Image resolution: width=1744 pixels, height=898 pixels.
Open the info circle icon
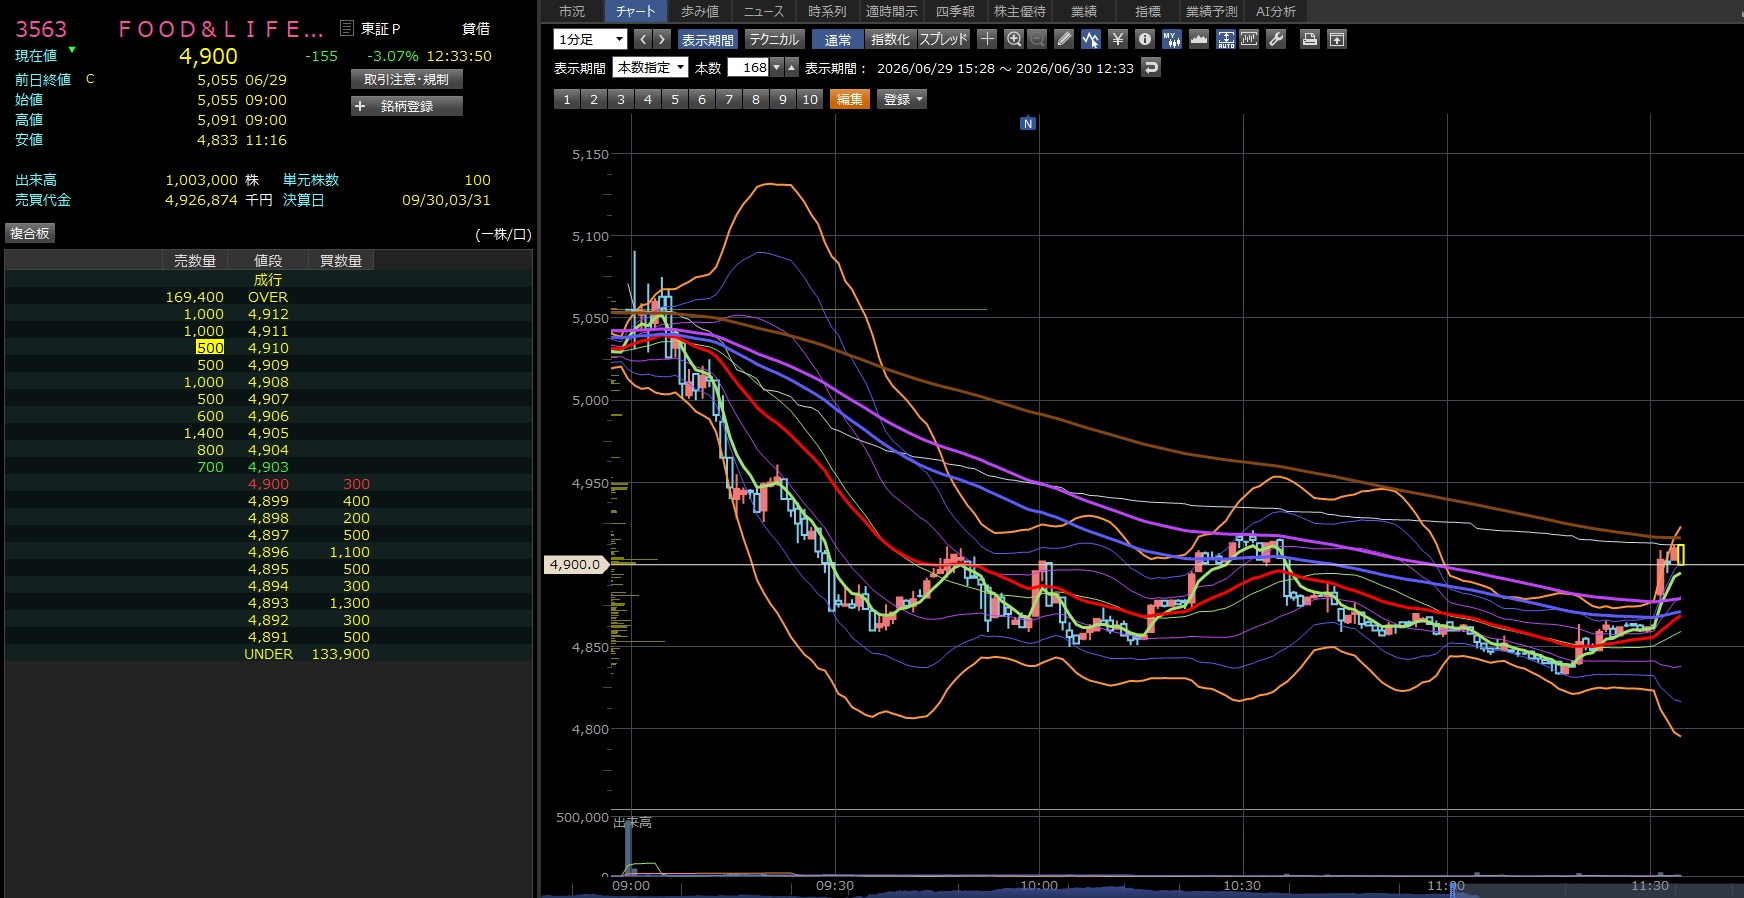1145,39
